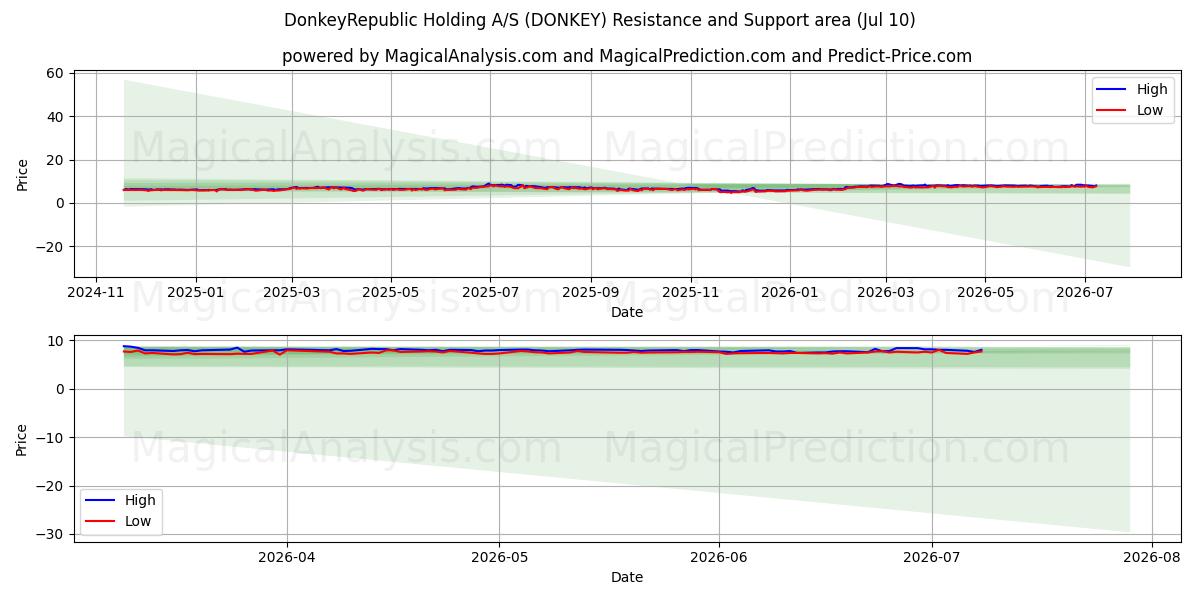Click the '2025-07' date tick label

[490, 294]
